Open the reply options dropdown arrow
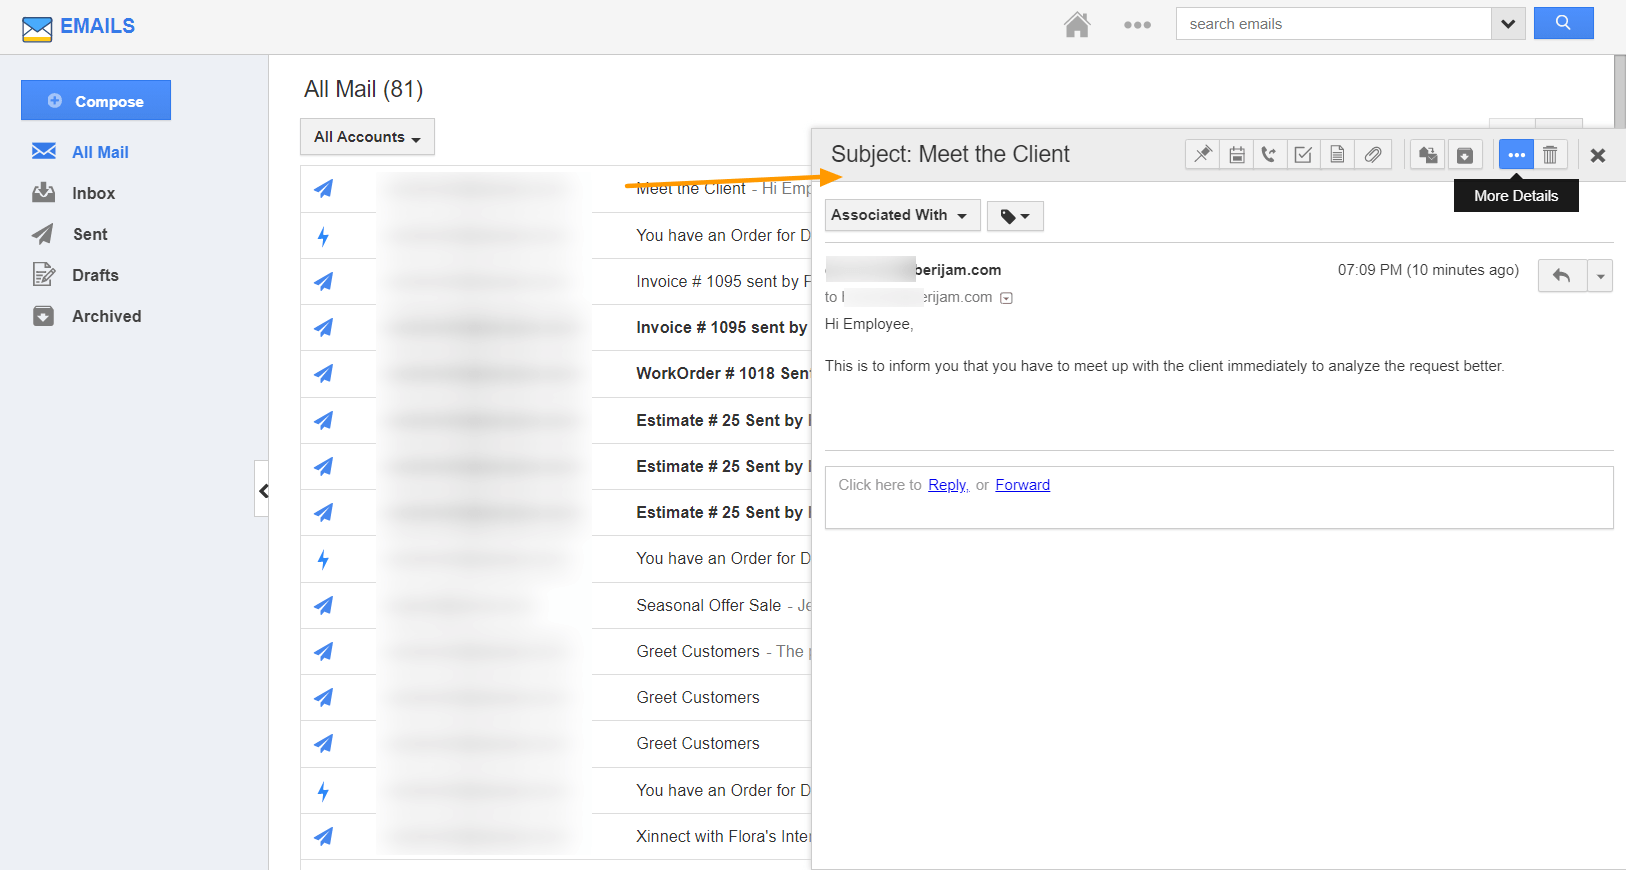The image size is (1626, 870). pos(1600,276)
